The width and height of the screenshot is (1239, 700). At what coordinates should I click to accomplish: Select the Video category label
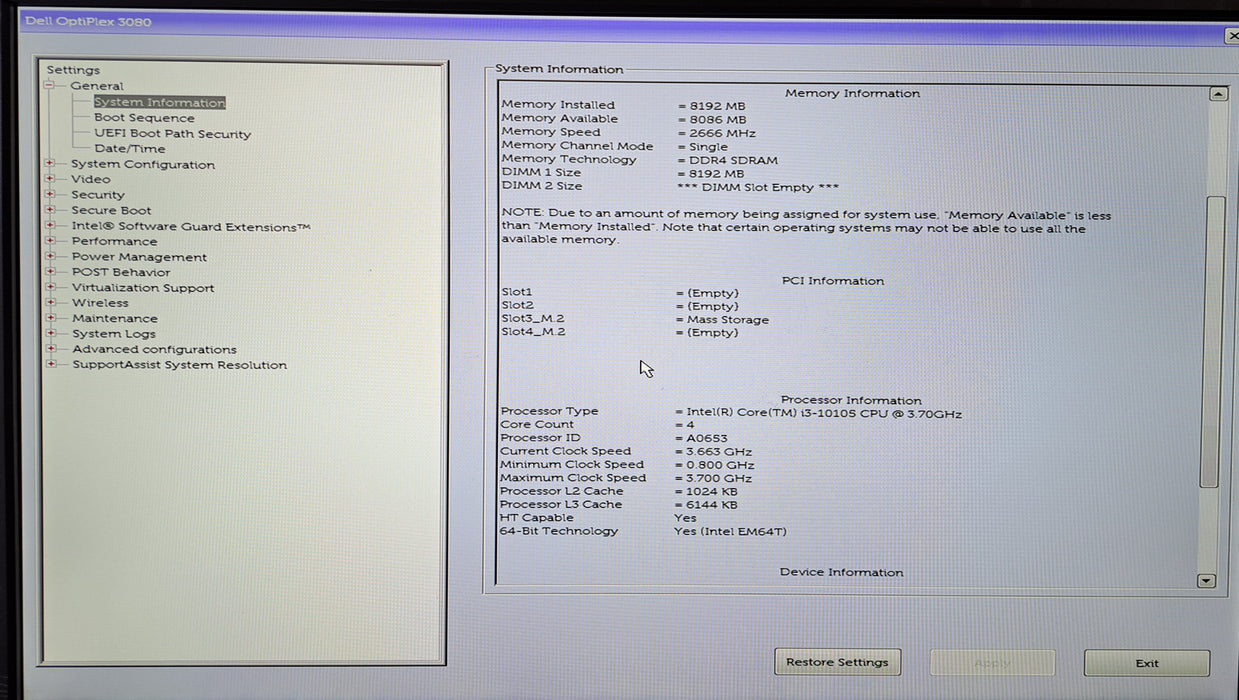coord(91,179)
